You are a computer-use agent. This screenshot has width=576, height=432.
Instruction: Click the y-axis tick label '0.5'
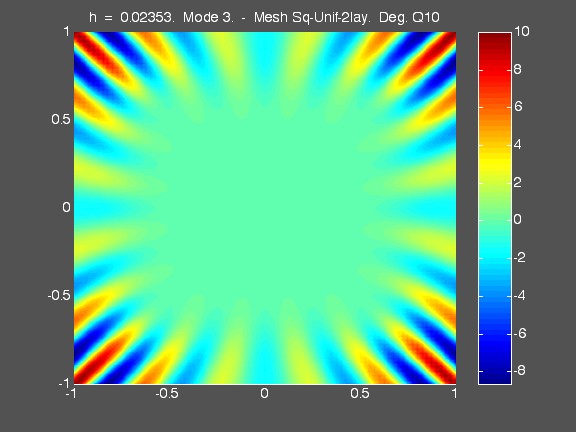point(61,119)
